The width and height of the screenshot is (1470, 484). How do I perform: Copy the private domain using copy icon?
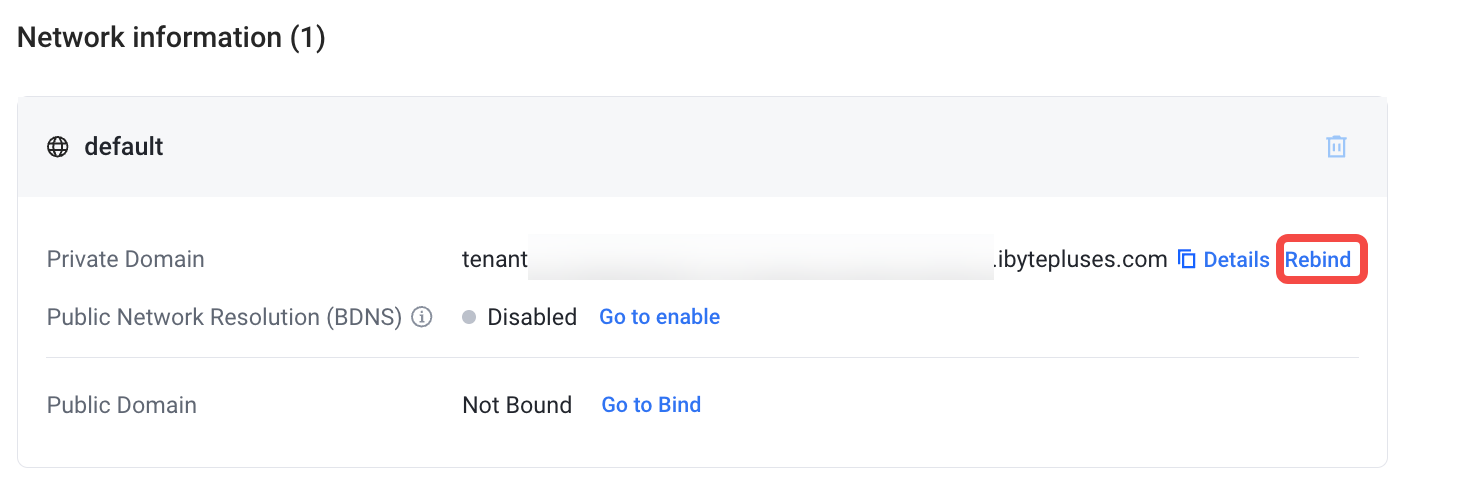[1187, 260]
